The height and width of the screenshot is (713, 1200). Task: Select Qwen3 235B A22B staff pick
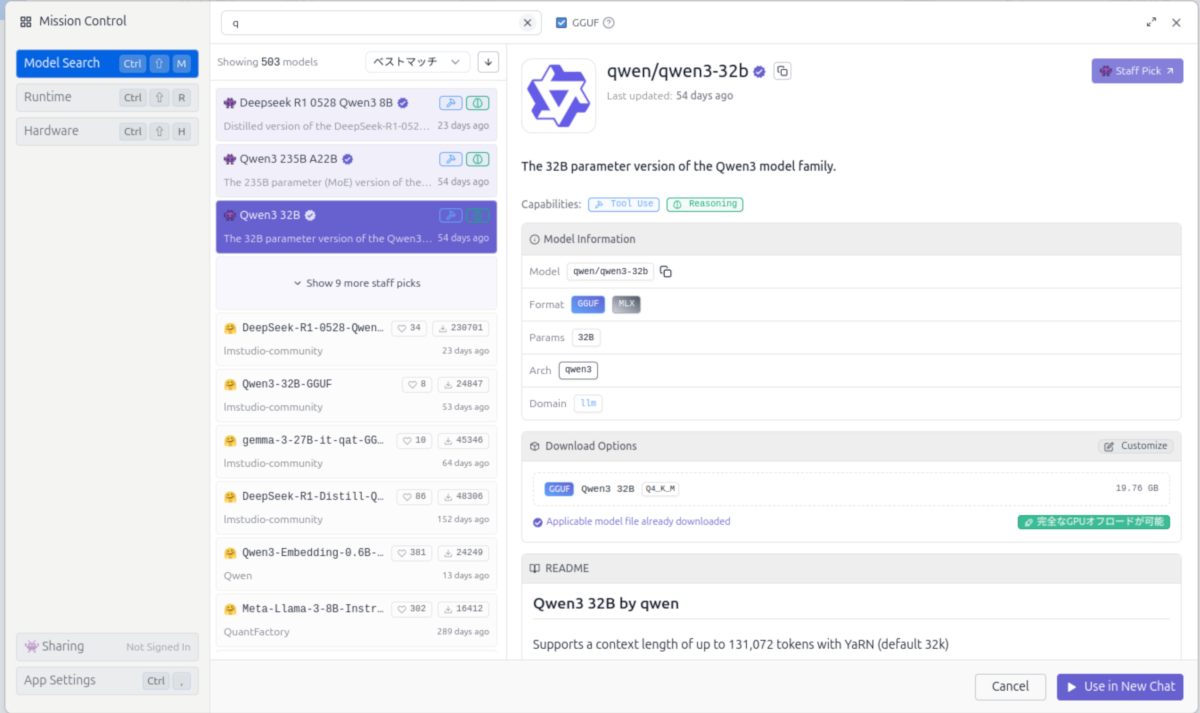[356, 170]
